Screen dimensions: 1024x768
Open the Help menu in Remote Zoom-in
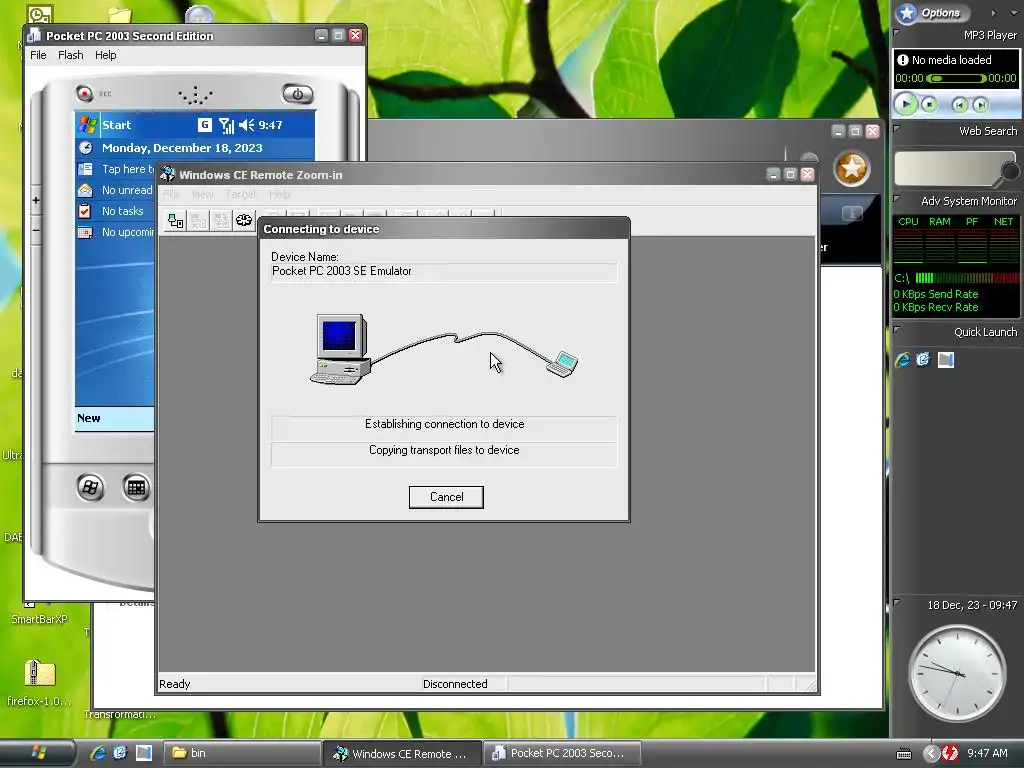click(279, 194)
